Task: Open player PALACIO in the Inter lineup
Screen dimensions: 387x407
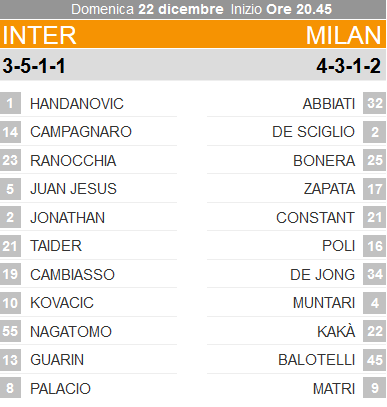Action: (x=60, y=389)
